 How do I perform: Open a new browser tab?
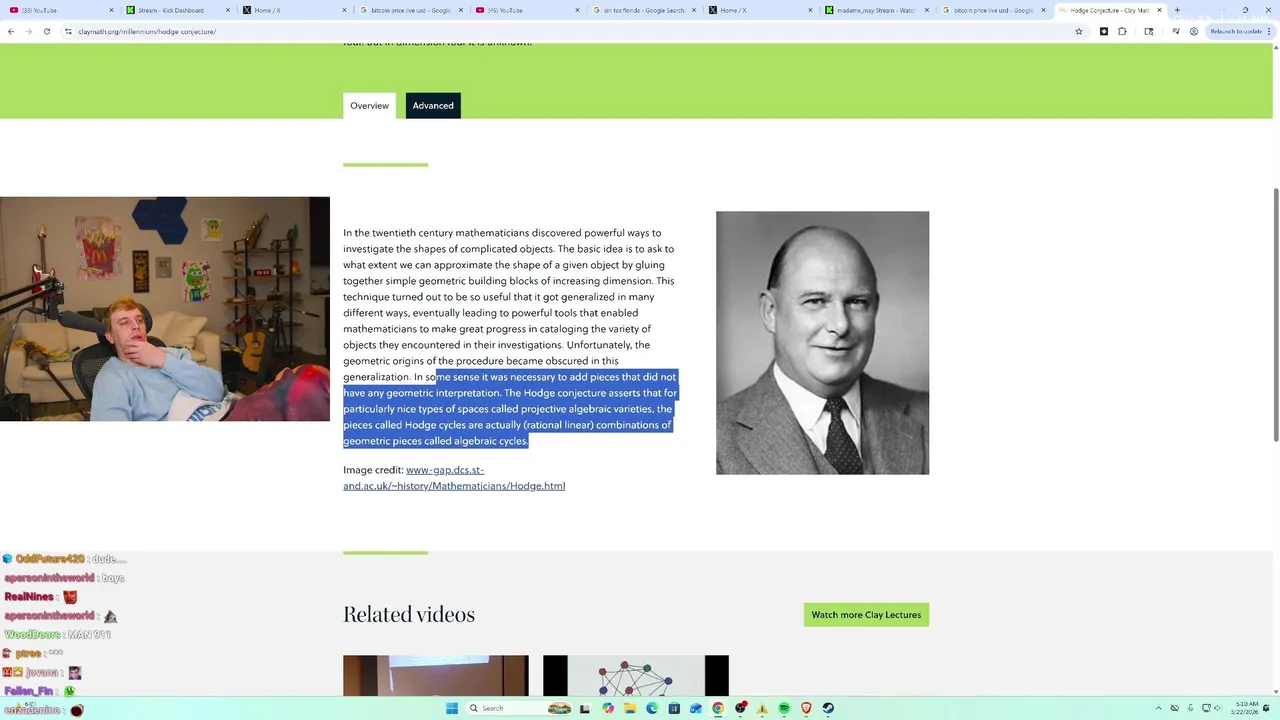1177,10
